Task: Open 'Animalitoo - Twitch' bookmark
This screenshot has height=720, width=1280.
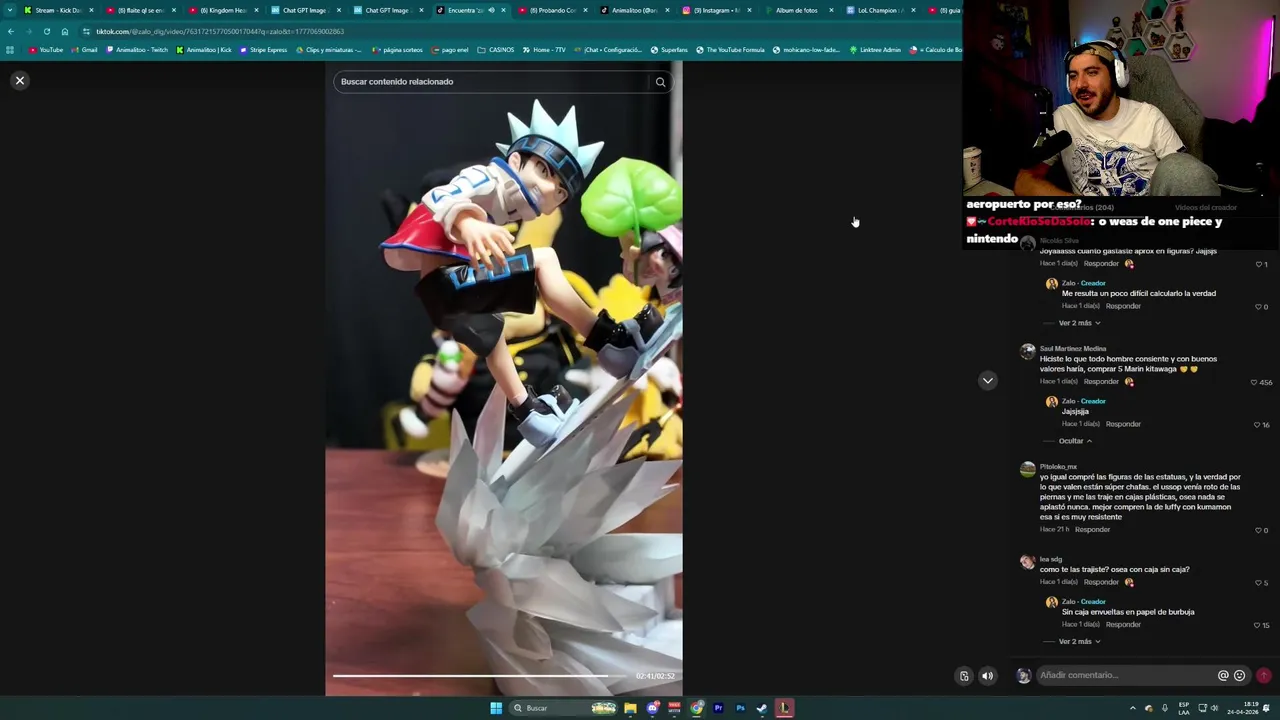Action: point(136,50)
